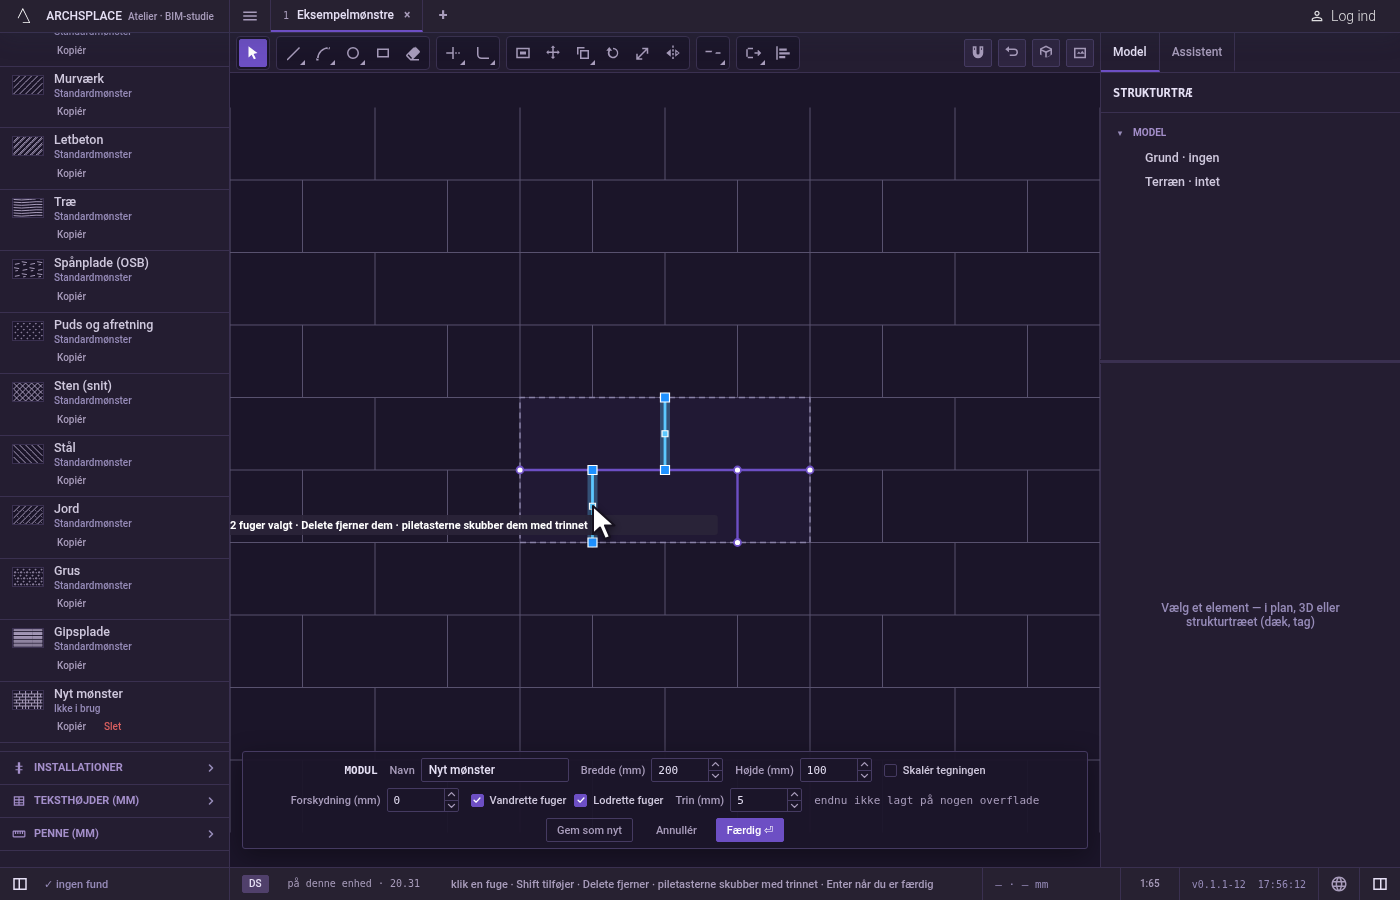The image size is (1400, 900).
Task: Select the Eksempelmønstre tab
Action: 345,15
